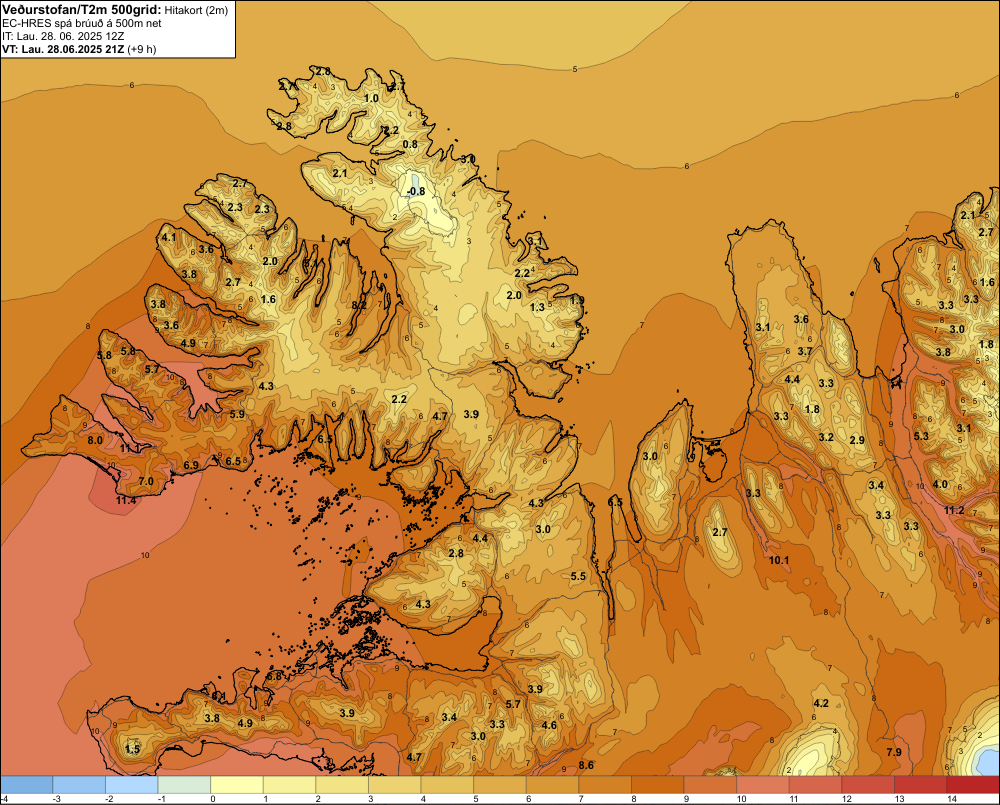Click the 11.1 temperature label
Screen dimensions: 1000x805
(131, 449)
